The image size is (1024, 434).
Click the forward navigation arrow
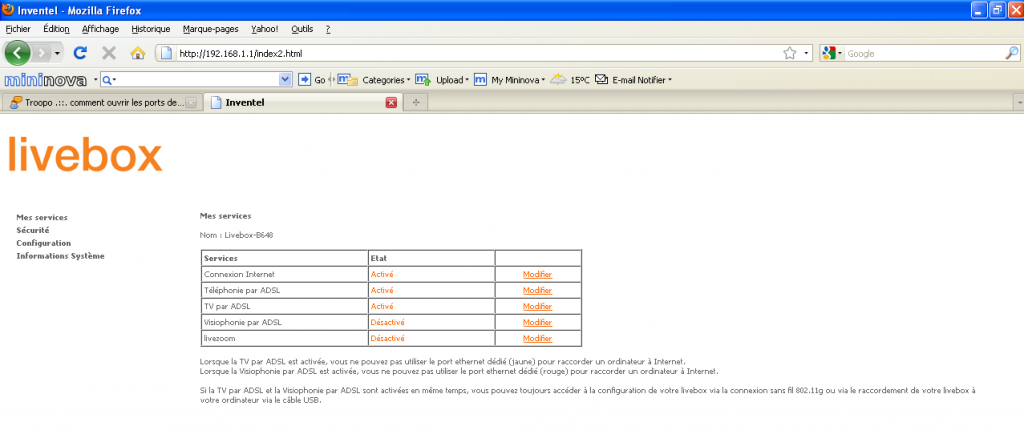point(41,53)
